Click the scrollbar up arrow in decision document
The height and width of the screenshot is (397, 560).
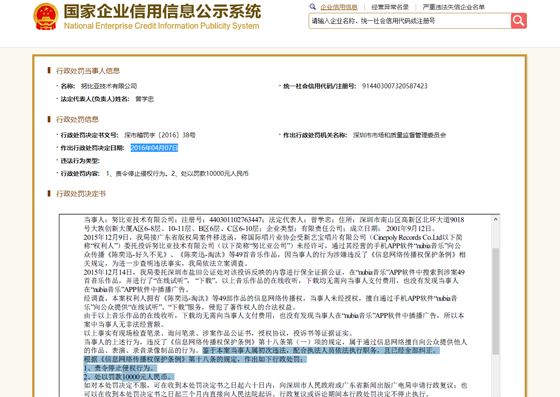tap(495, 219)
